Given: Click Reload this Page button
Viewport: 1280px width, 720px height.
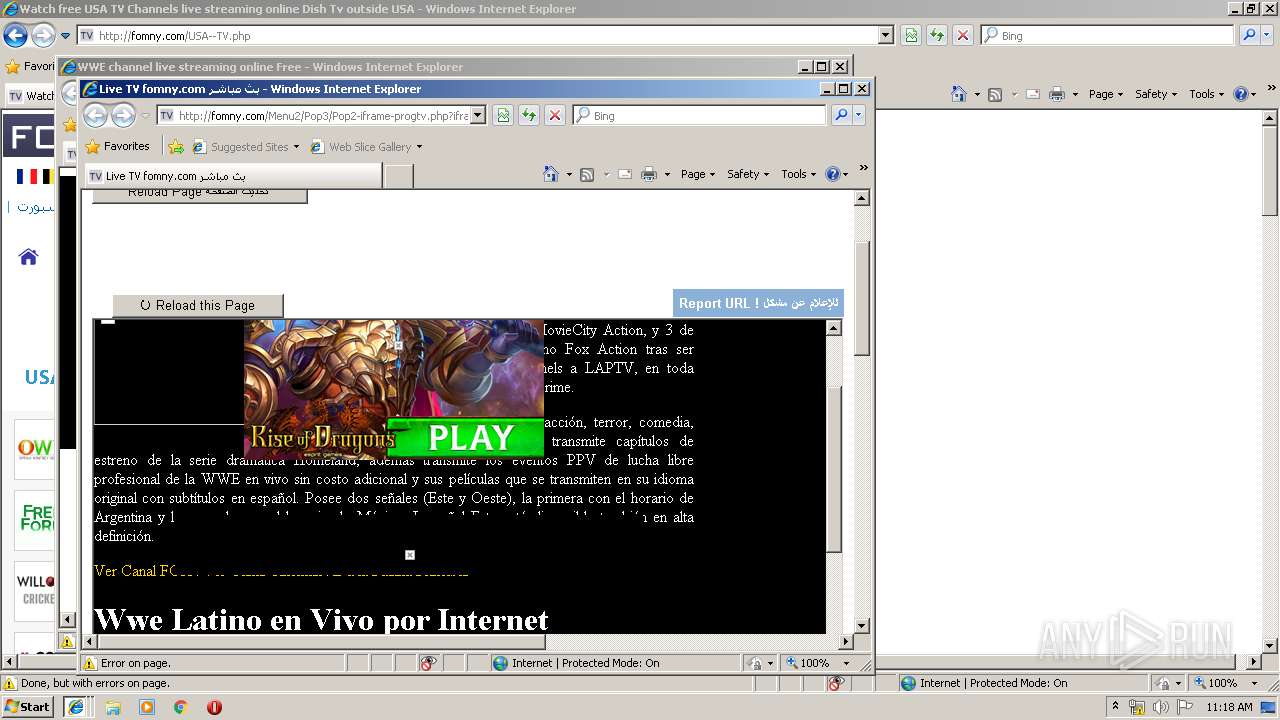Looking at the screenshot, I should pyautogui.click(x=198, y=305).
